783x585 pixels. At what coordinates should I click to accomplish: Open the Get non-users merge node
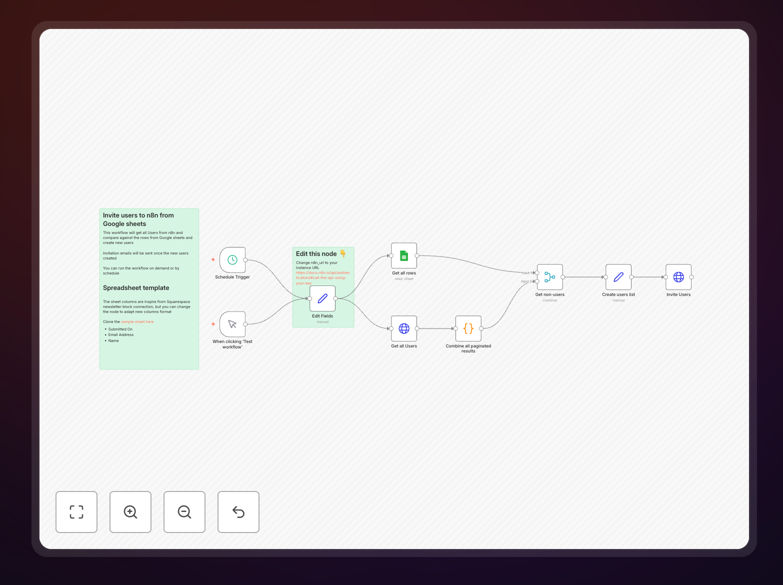click(x=550, y=277)
